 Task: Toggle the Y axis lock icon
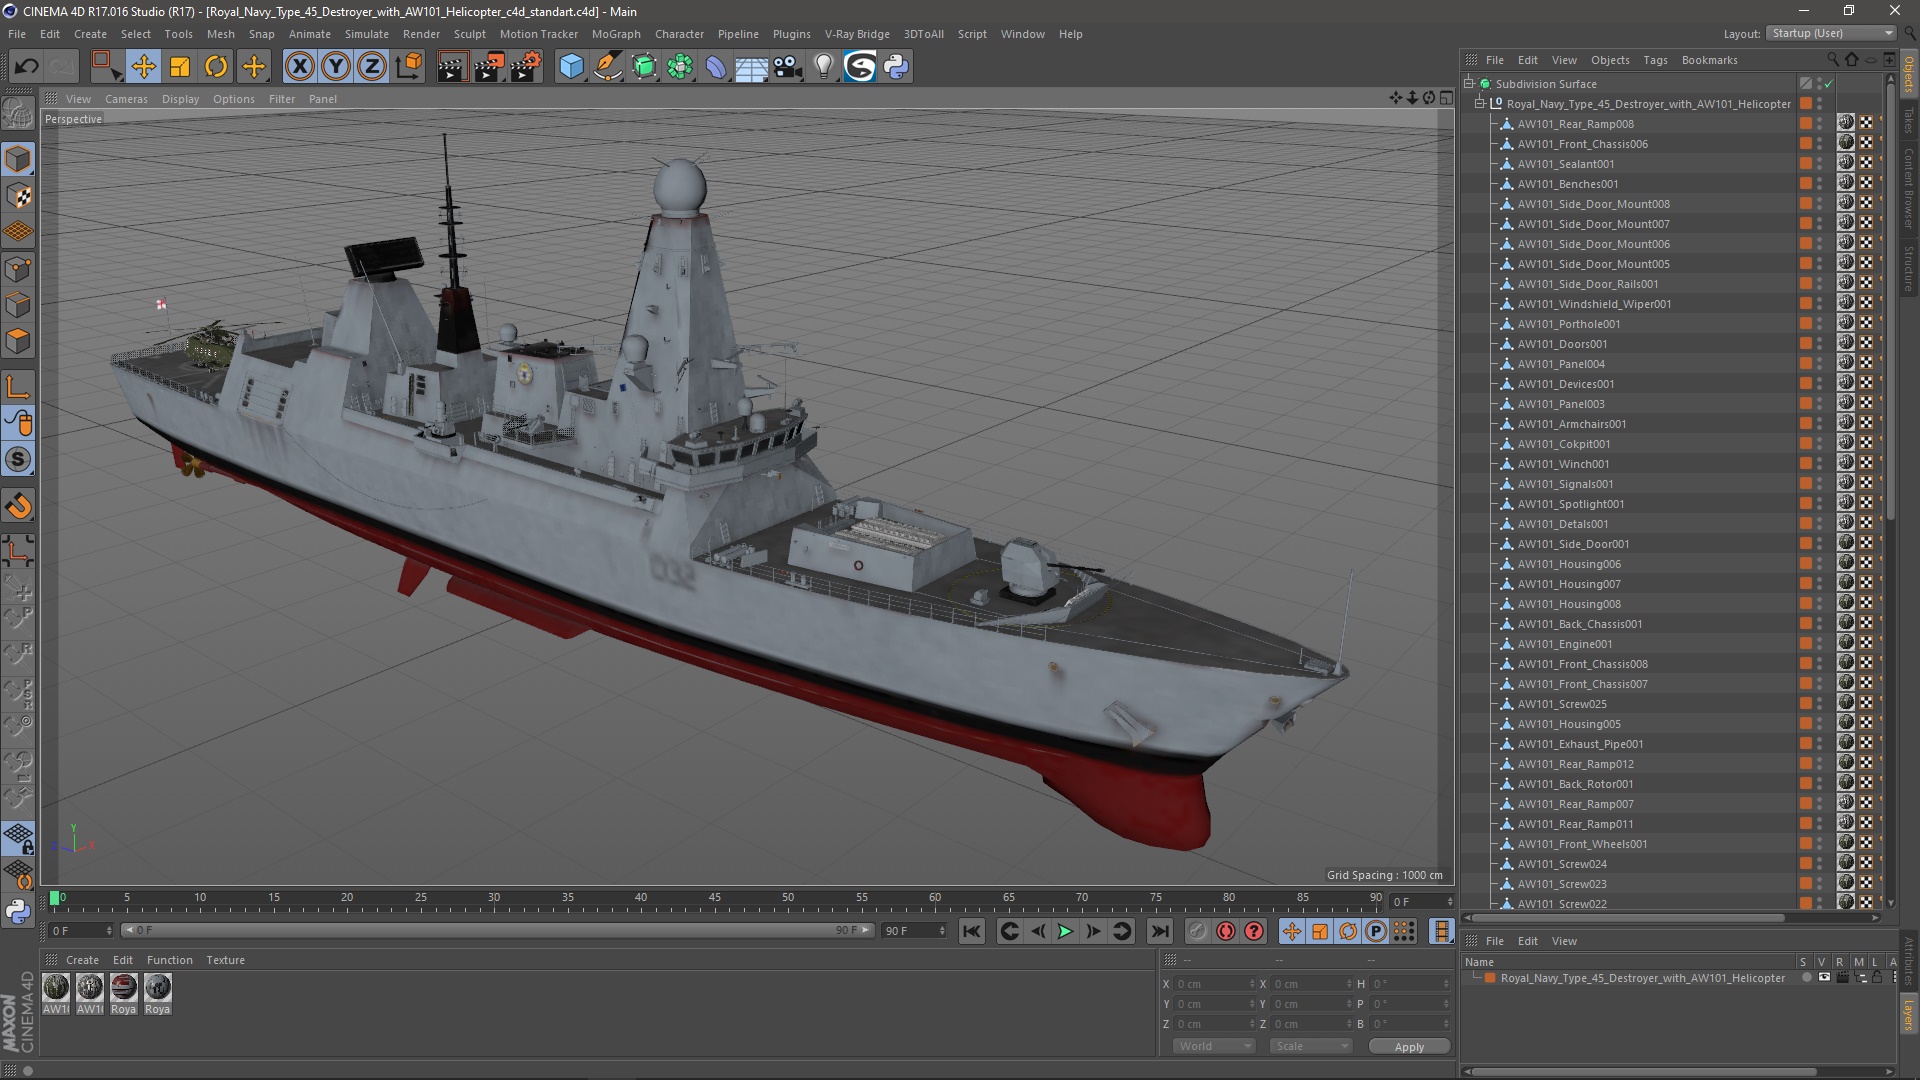(336, 67)
